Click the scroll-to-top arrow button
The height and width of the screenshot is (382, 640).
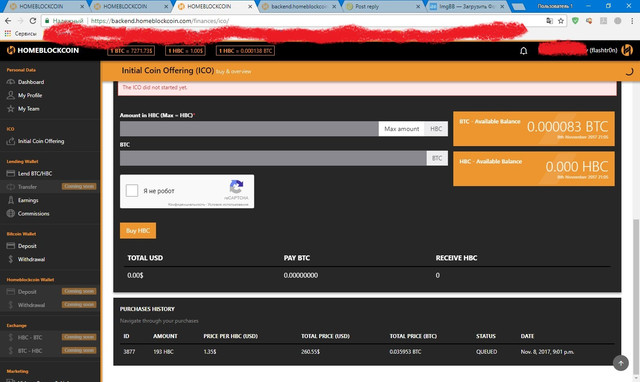coord(620,362)
